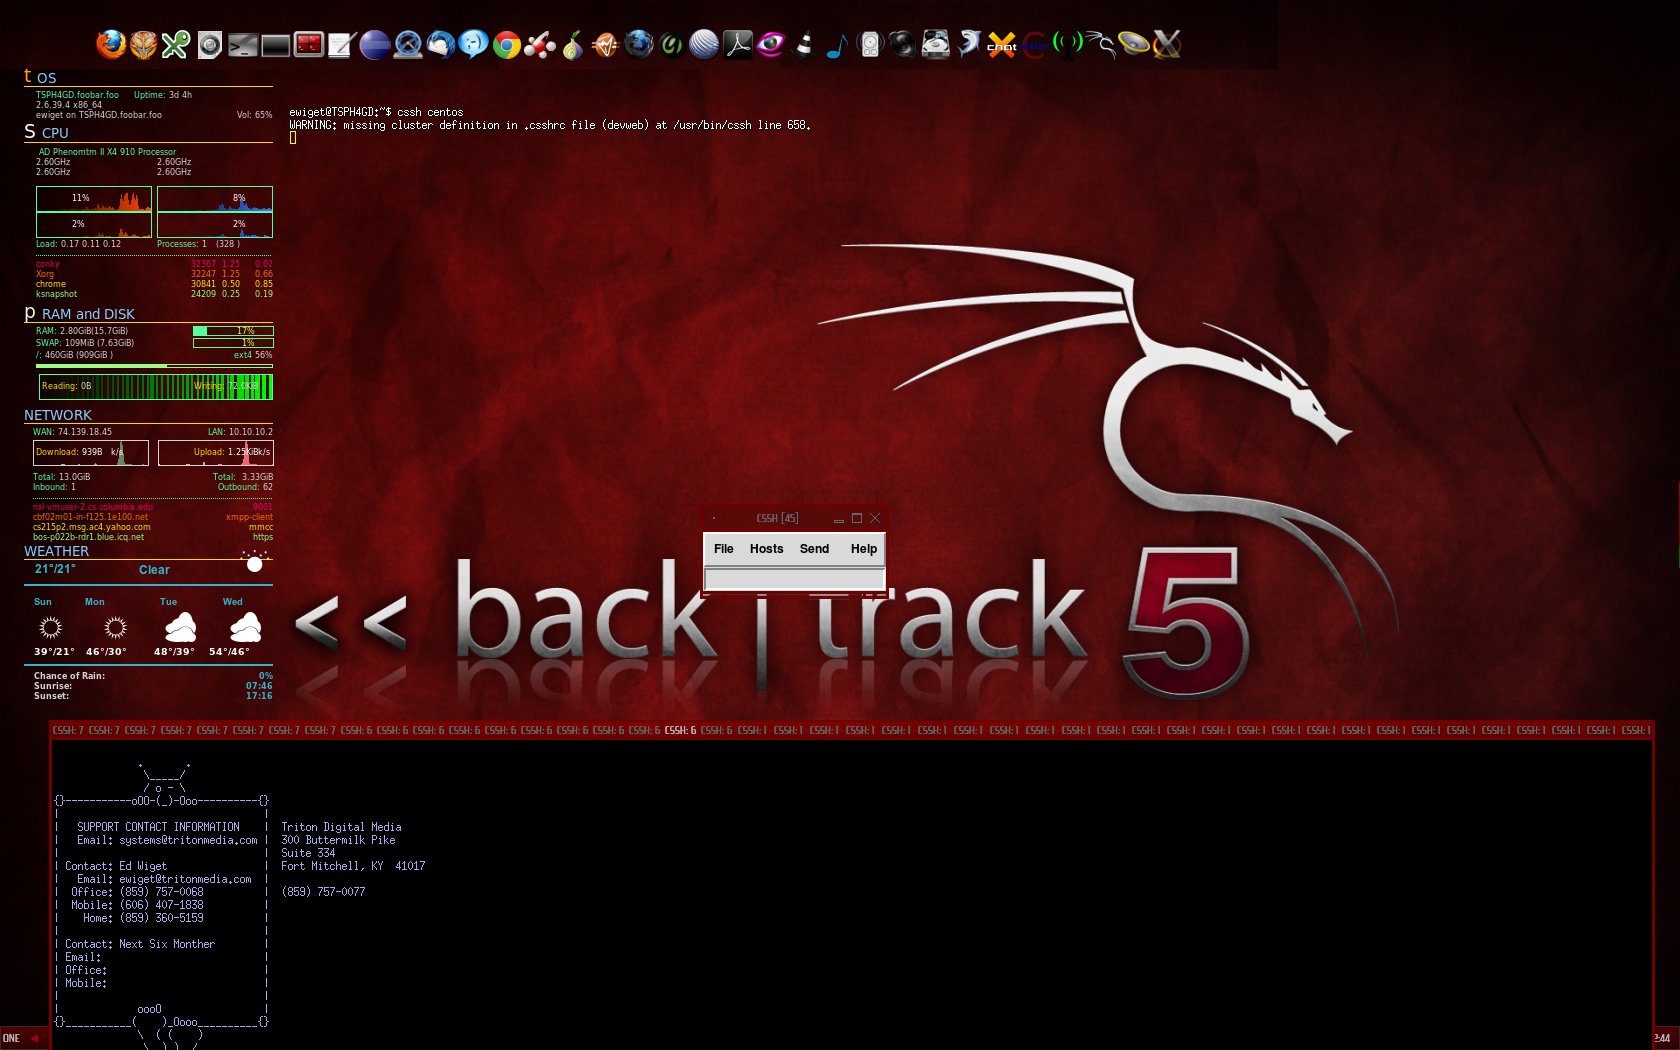Click the 11% CPU core graph
The image size is (1680, 1050).
(x=94, y=199)
